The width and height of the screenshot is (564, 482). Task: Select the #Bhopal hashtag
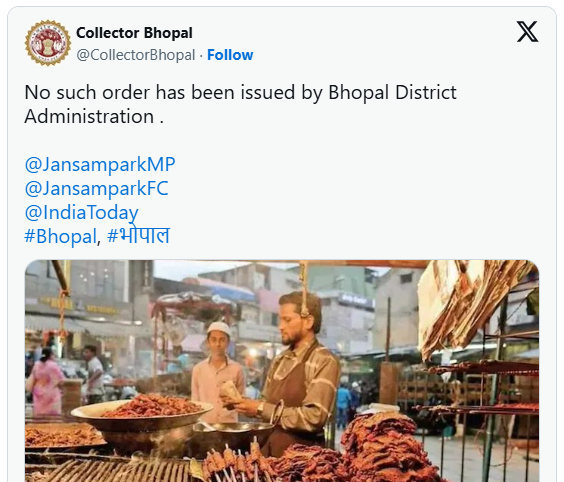pyautogui.click(x=60, y=236)
